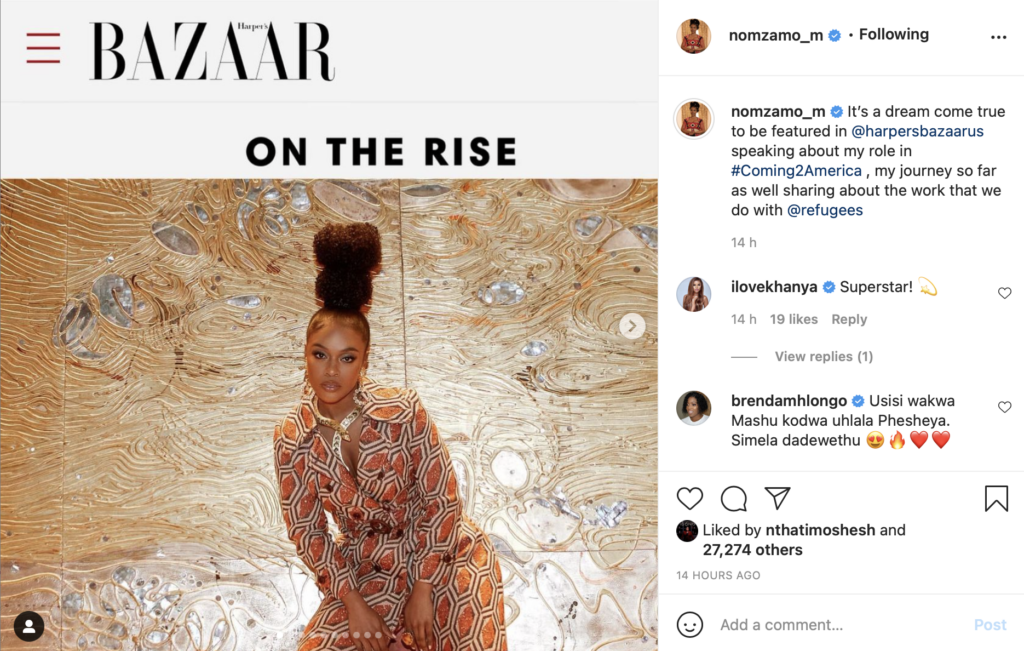Click the Post comment button
This screenshot has width=1024, height=651.
coord(990,625)
